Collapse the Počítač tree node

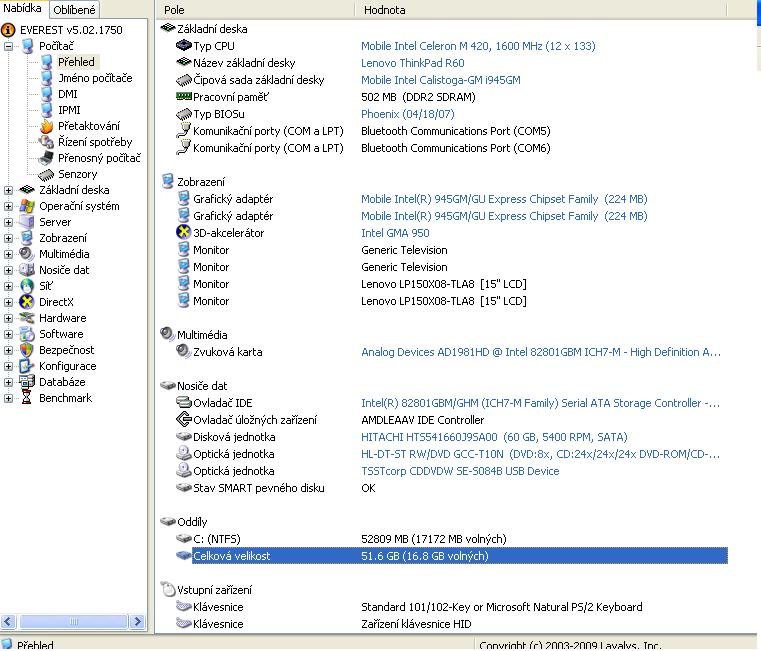tap(9, 46)
